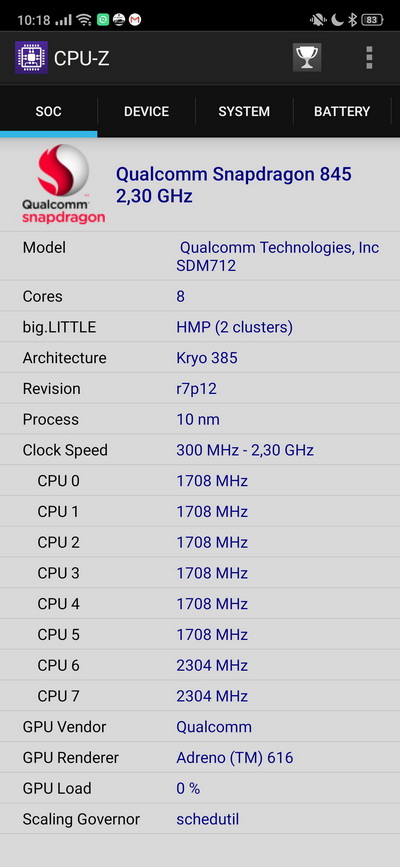Tap the Model row showing SDM712
Viewport: 400px width, 867px height.
200,256
